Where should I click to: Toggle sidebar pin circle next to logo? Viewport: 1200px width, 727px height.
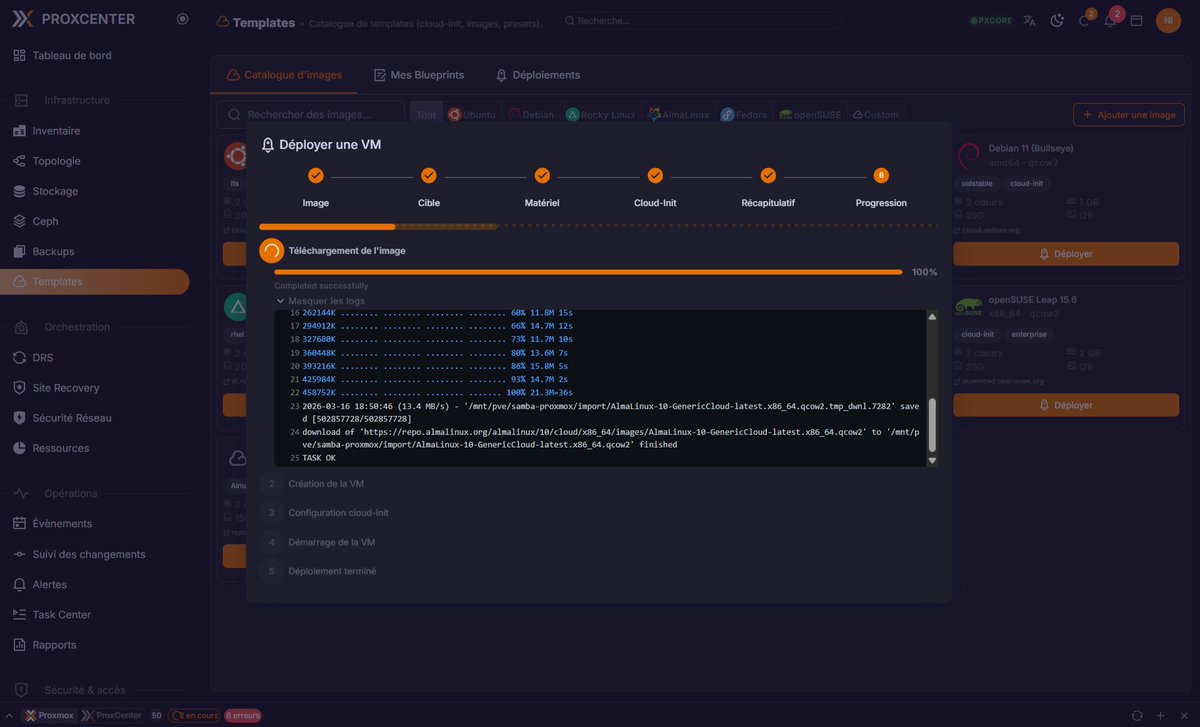[182, 19]
